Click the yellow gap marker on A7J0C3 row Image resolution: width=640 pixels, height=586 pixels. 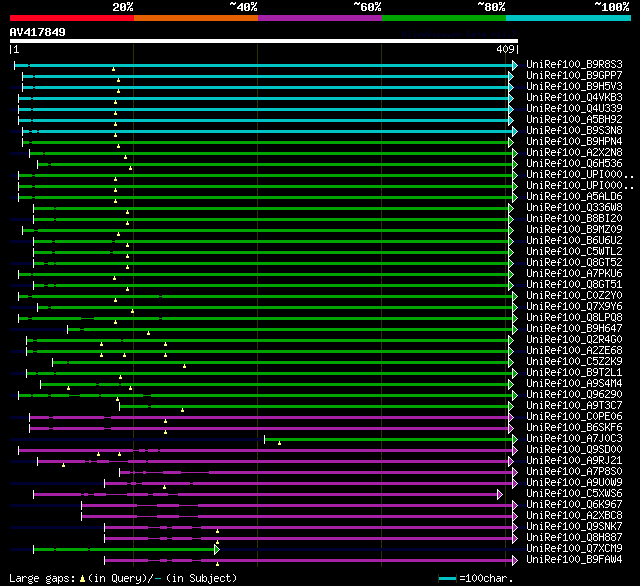tap(279, 443)
